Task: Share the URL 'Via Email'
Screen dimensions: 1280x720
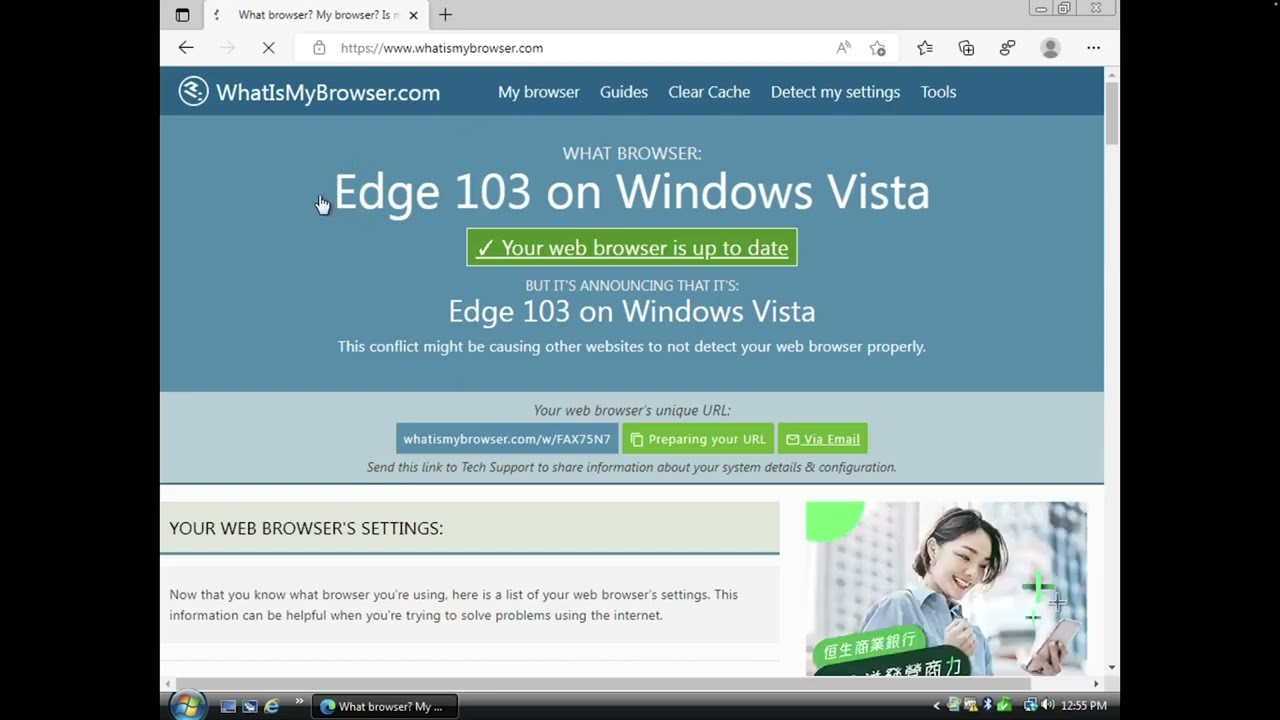Action: (822, 439)
